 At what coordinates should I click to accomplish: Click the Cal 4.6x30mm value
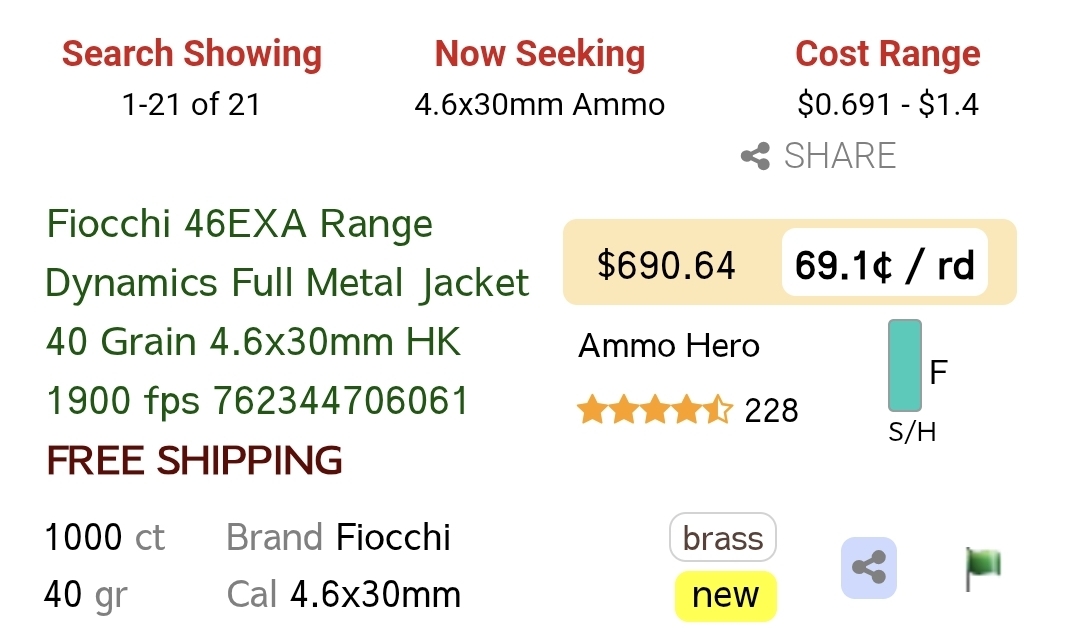coord(375,595)
